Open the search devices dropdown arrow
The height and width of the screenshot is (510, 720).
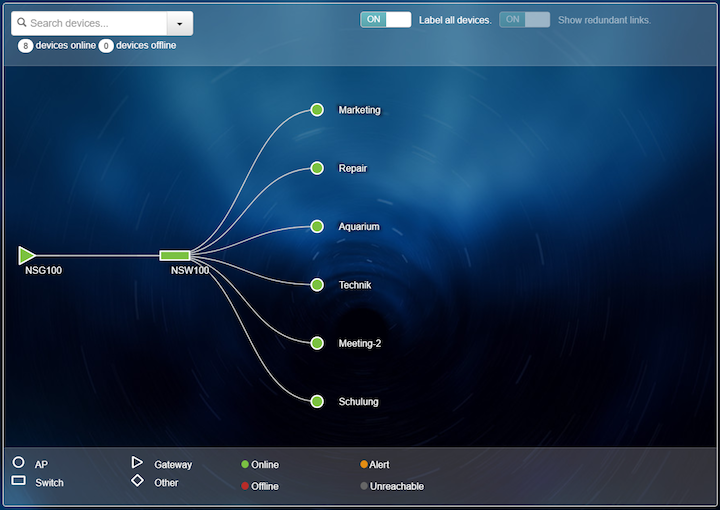point(179,24)
